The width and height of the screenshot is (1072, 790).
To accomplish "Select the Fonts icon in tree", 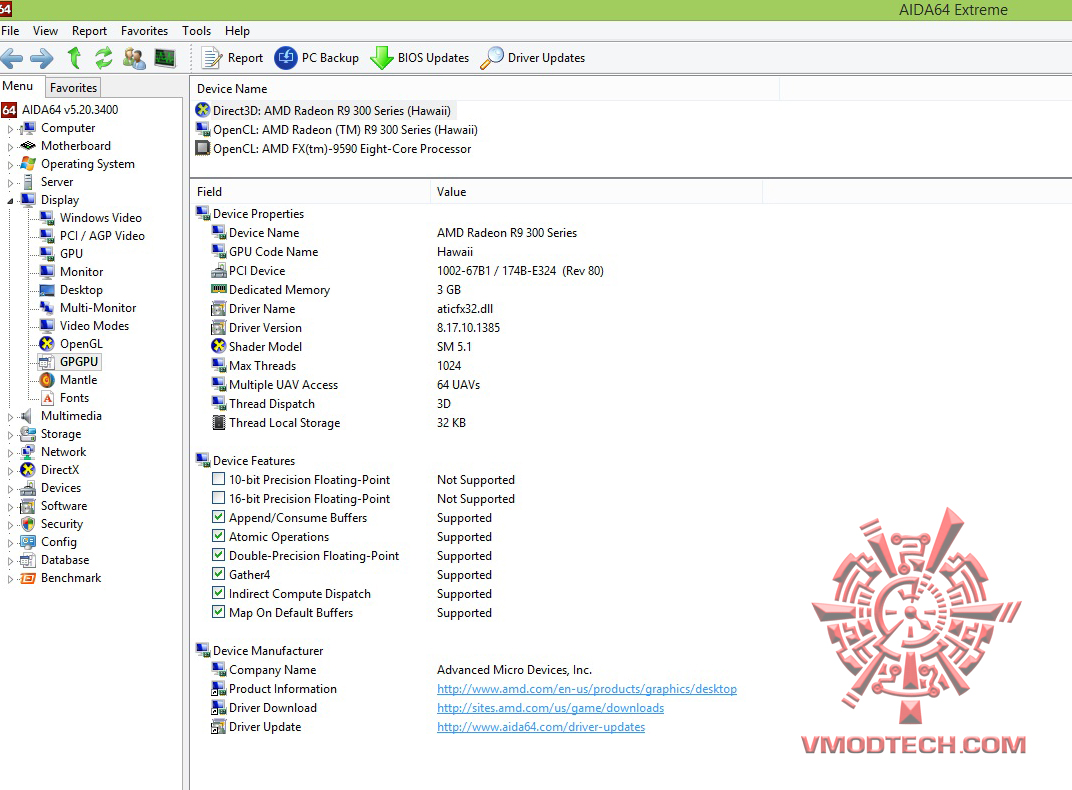I will (x=47, y=398).
